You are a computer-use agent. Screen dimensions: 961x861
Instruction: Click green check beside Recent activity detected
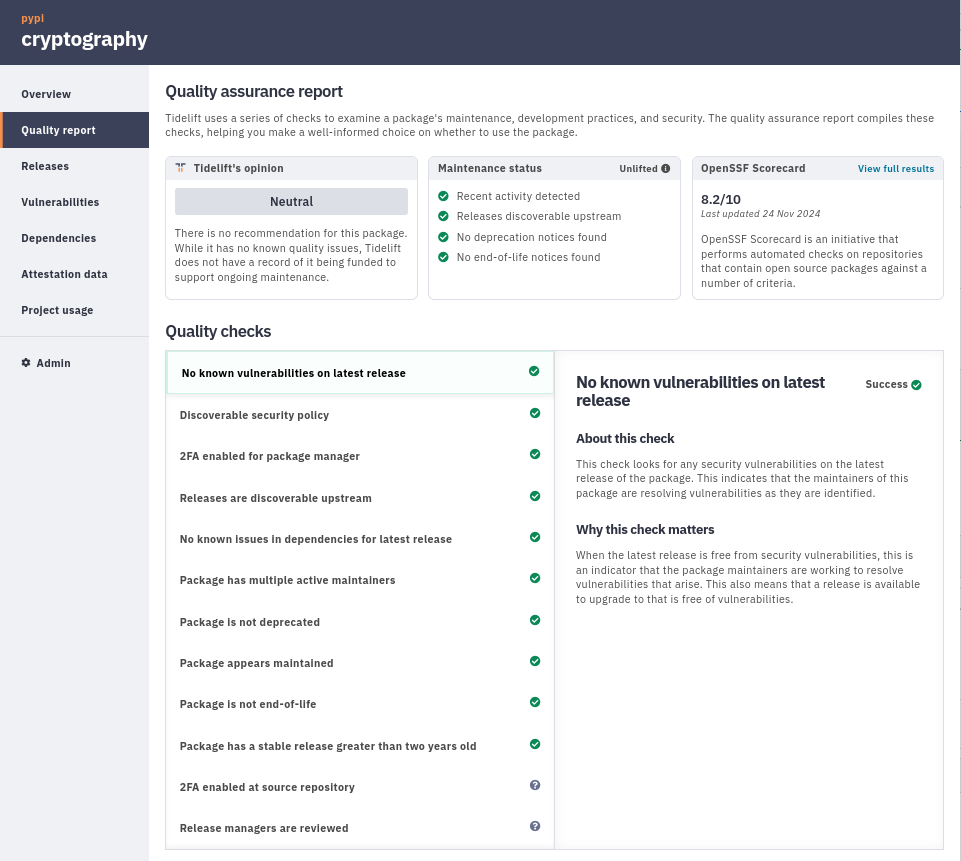click(x=443, y=196)
